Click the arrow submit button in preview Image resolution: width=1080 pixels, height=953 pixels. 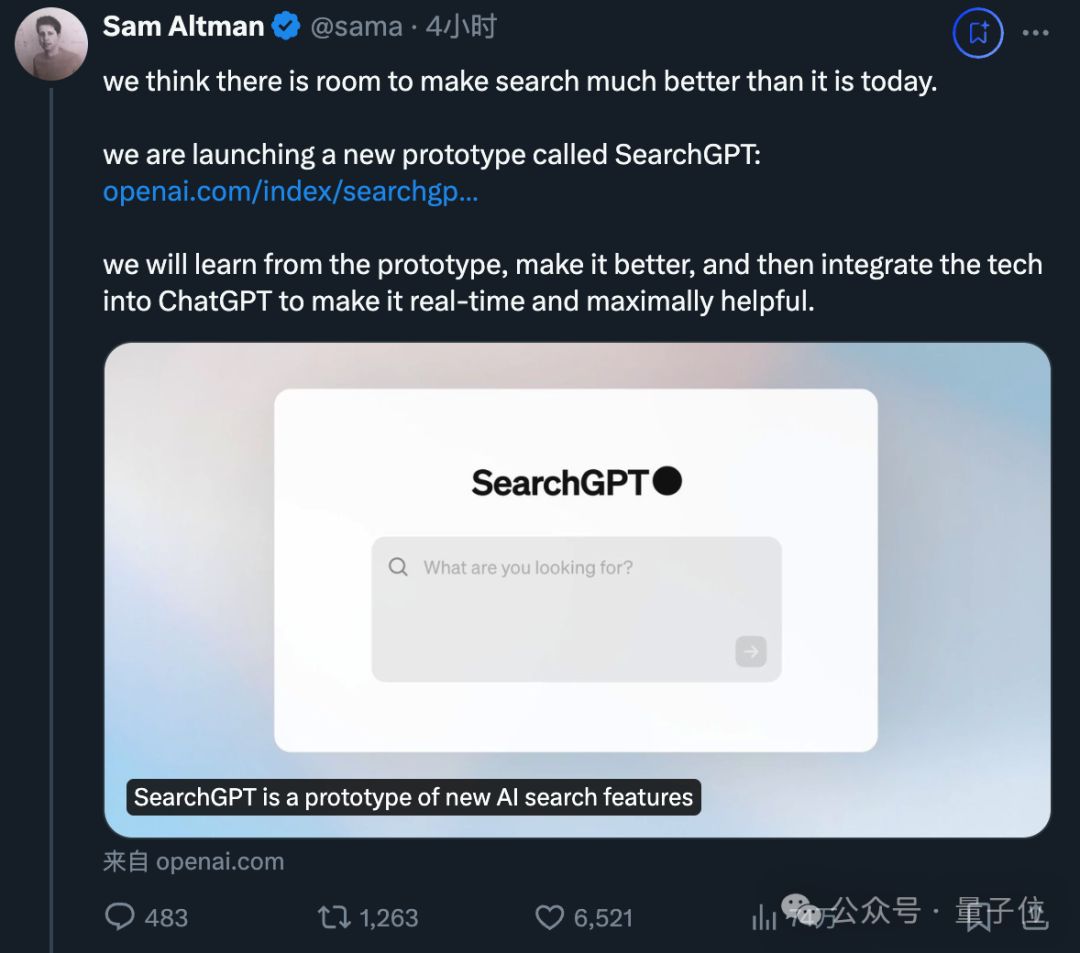(751, 651)
